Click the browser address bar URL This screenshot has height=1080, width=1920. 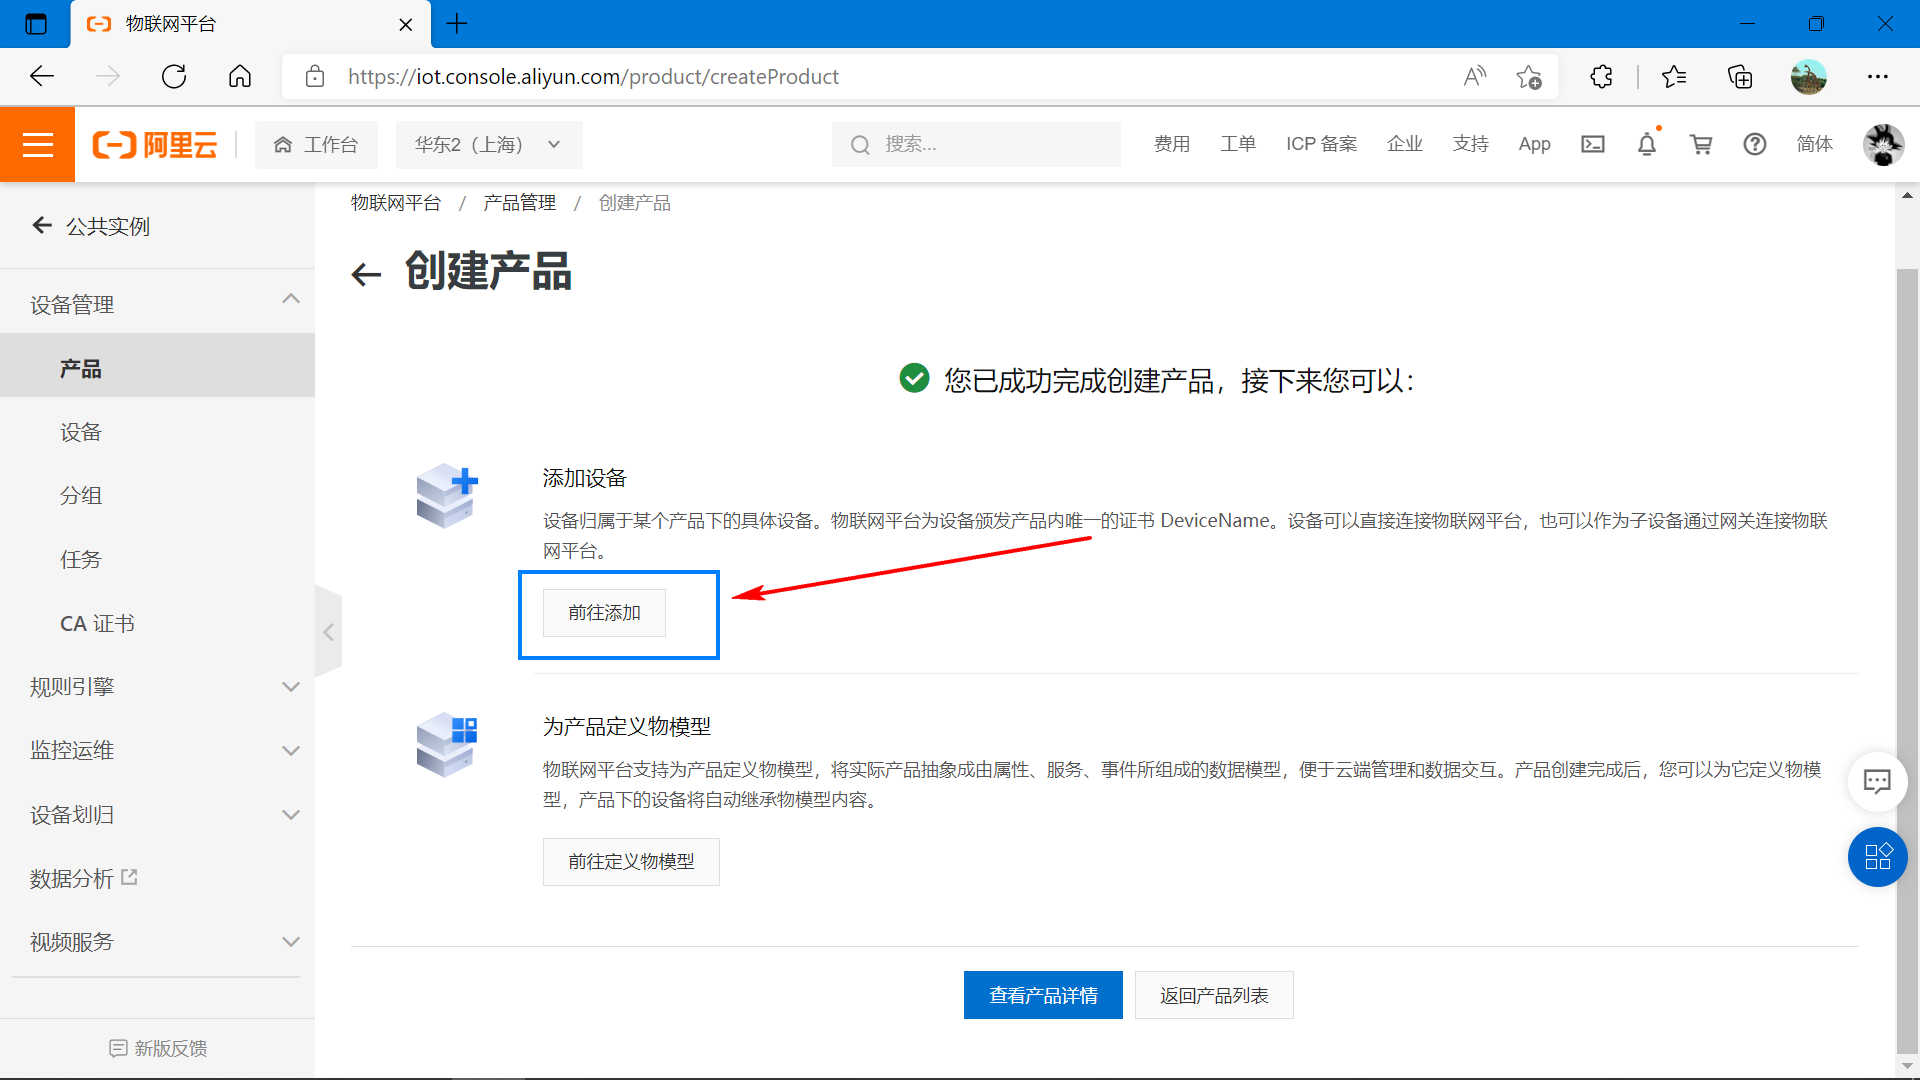[x=593, y=77]
